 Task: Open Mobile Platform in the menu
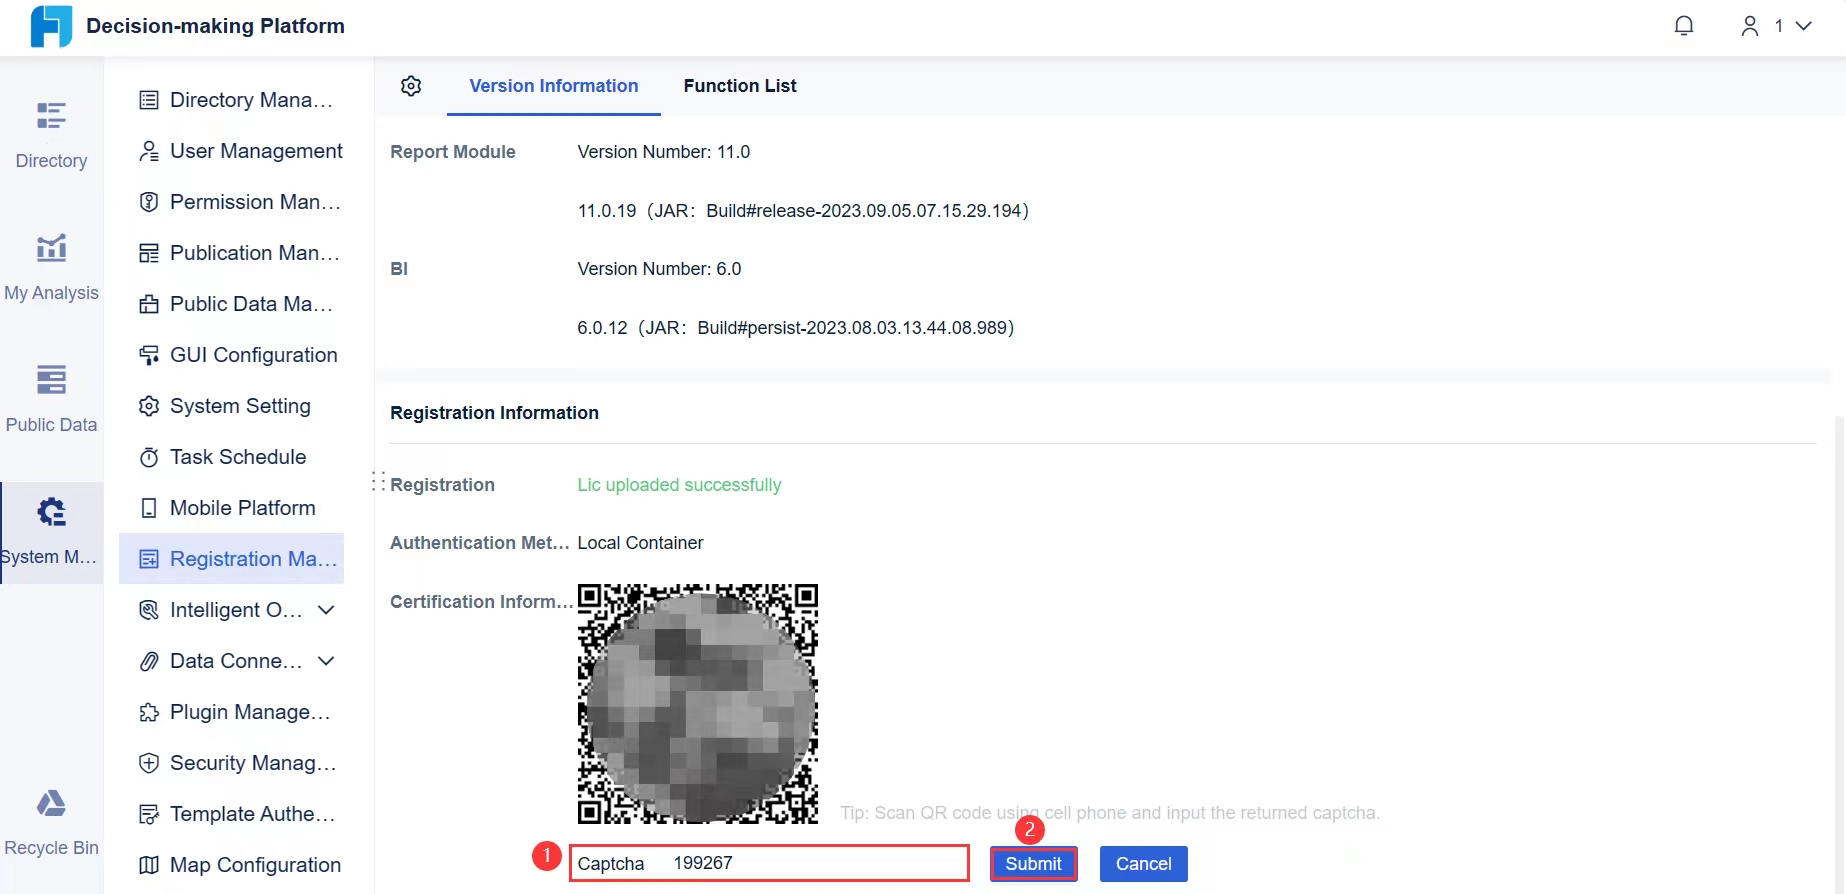(x=232, y=508)
